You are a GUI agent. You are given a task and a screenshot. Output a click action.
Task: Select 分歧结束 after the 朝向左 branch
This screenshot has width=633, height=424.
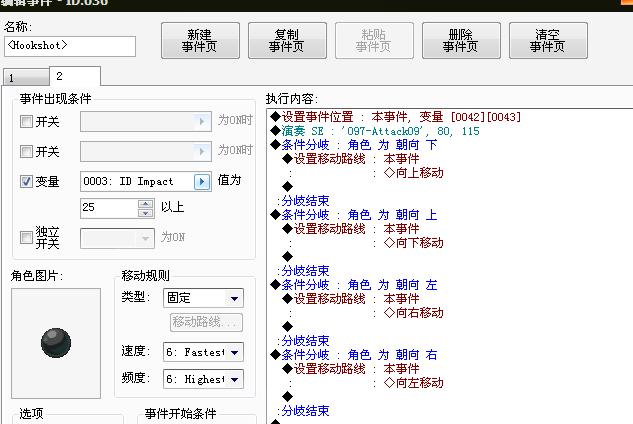304,341
